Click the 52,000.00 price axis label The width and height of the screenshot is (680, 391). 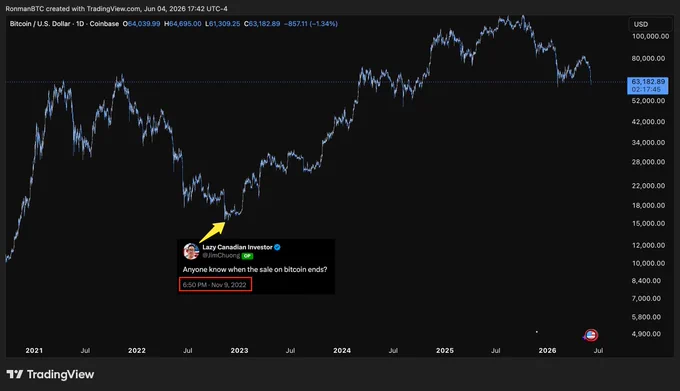pos(648,101)
